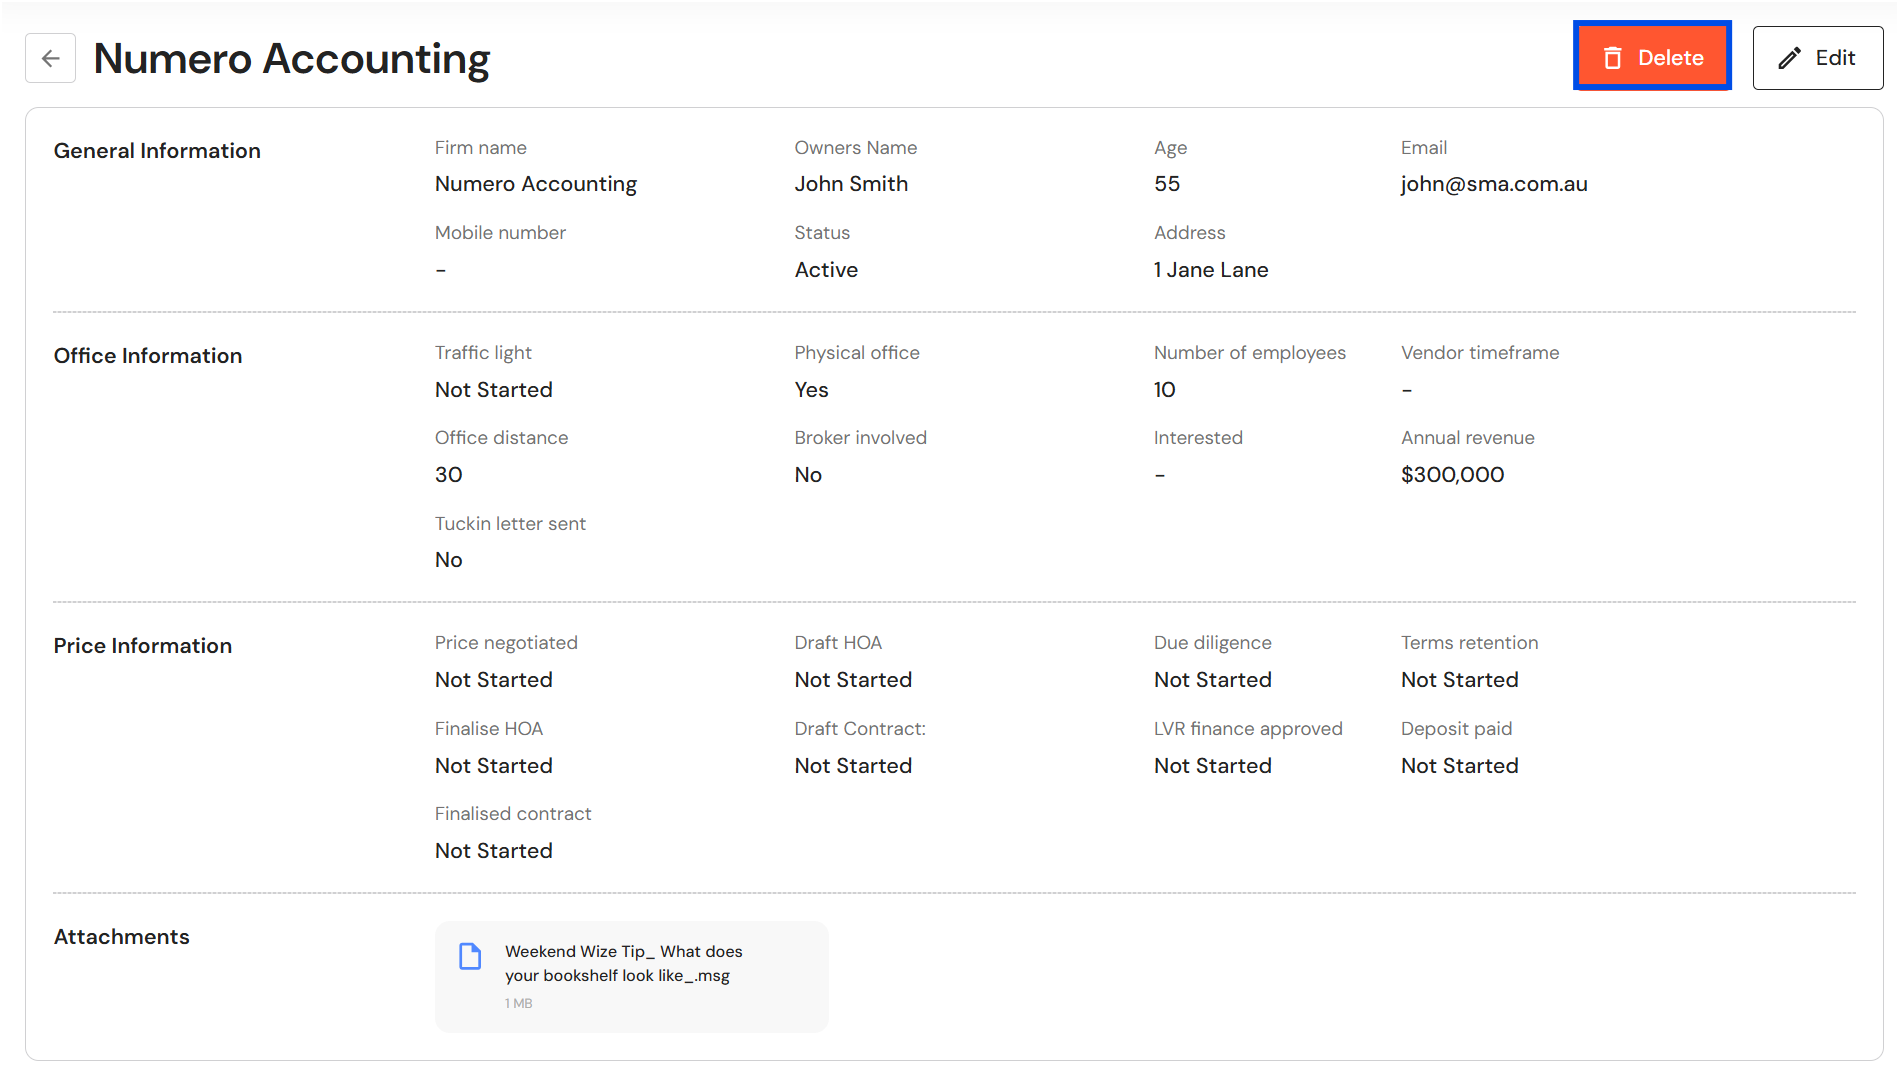
Task: Click the pencil icon to edit
Action: pyautogui.click(x=1789, y=58)
